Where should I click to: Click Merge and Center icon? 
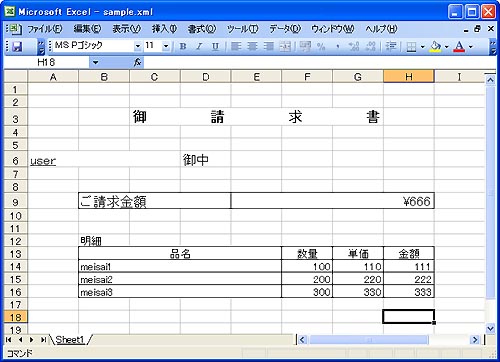pos(285,46)
